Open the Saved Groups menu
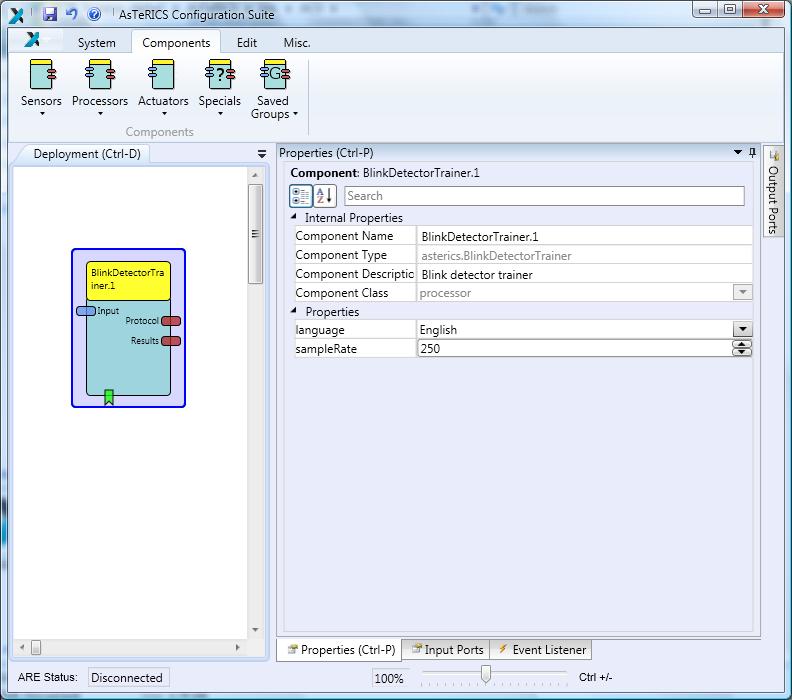 (x=274, y=89)
